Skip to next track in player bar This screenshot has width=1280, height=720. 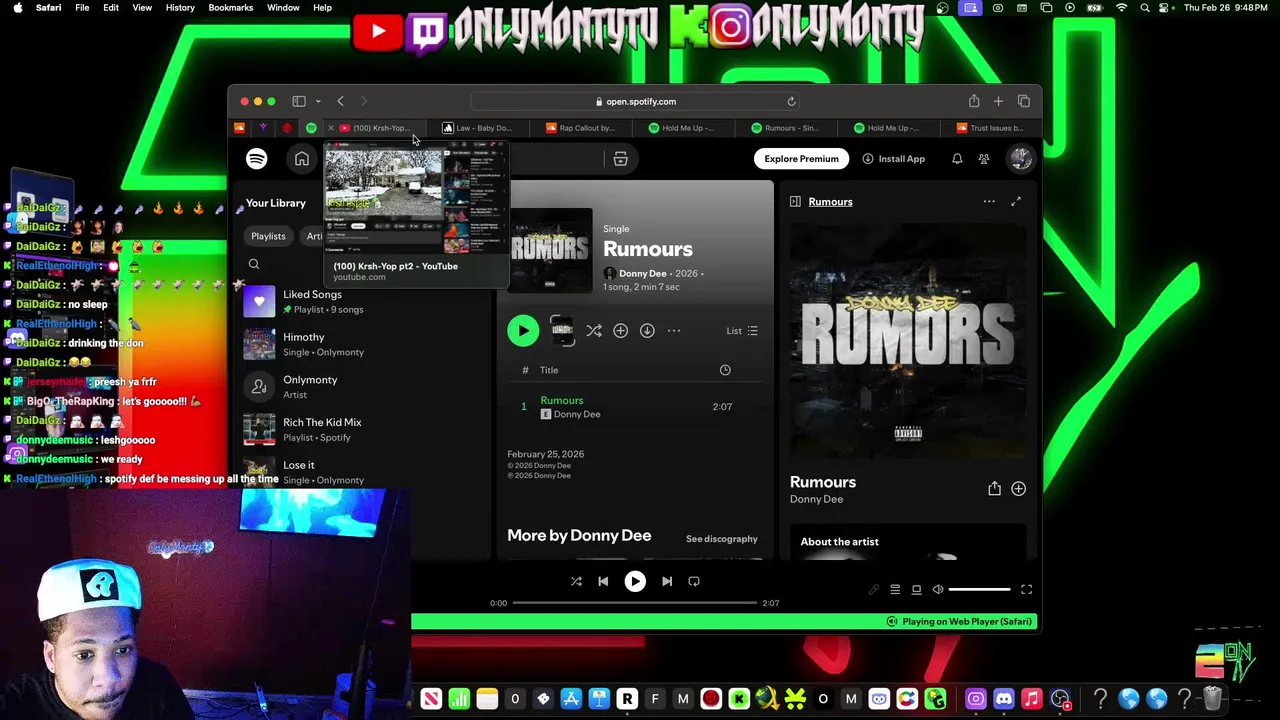point(667,581)
